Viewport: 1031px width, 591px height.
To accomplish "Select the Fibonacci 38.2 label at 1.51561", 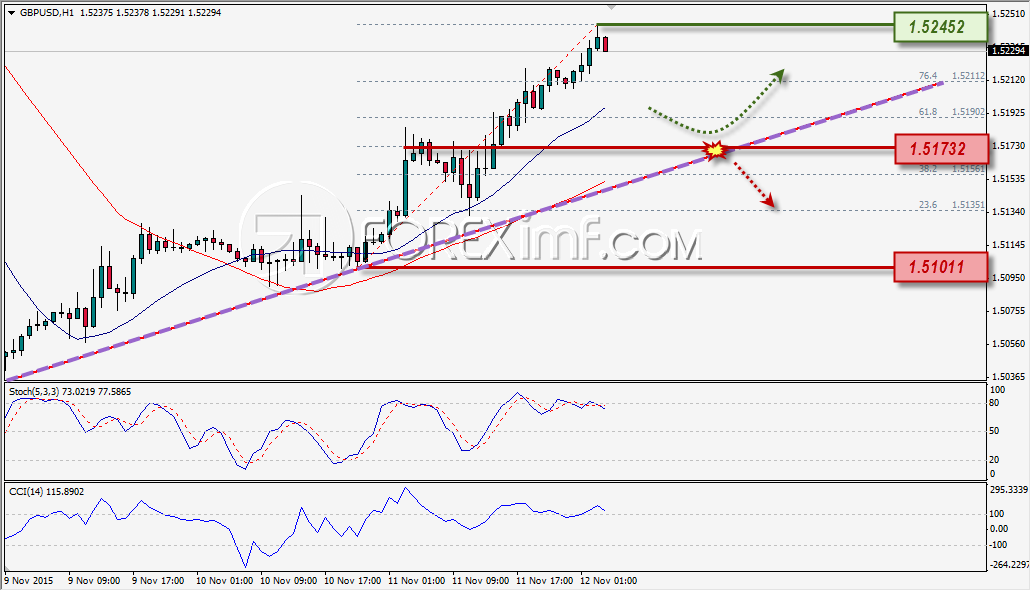I will (951, 169).
